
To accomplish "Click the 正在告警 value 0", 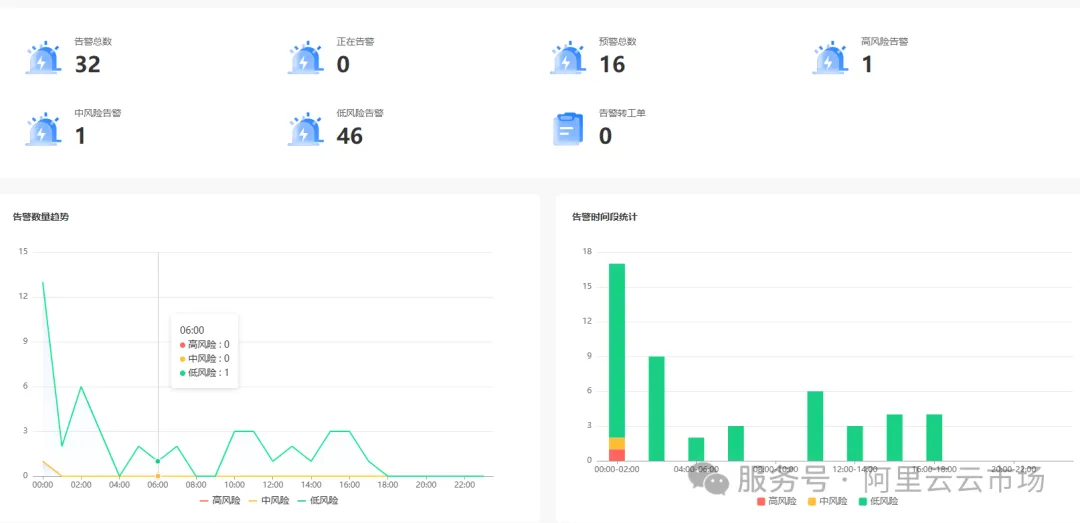I will point(343,64).
